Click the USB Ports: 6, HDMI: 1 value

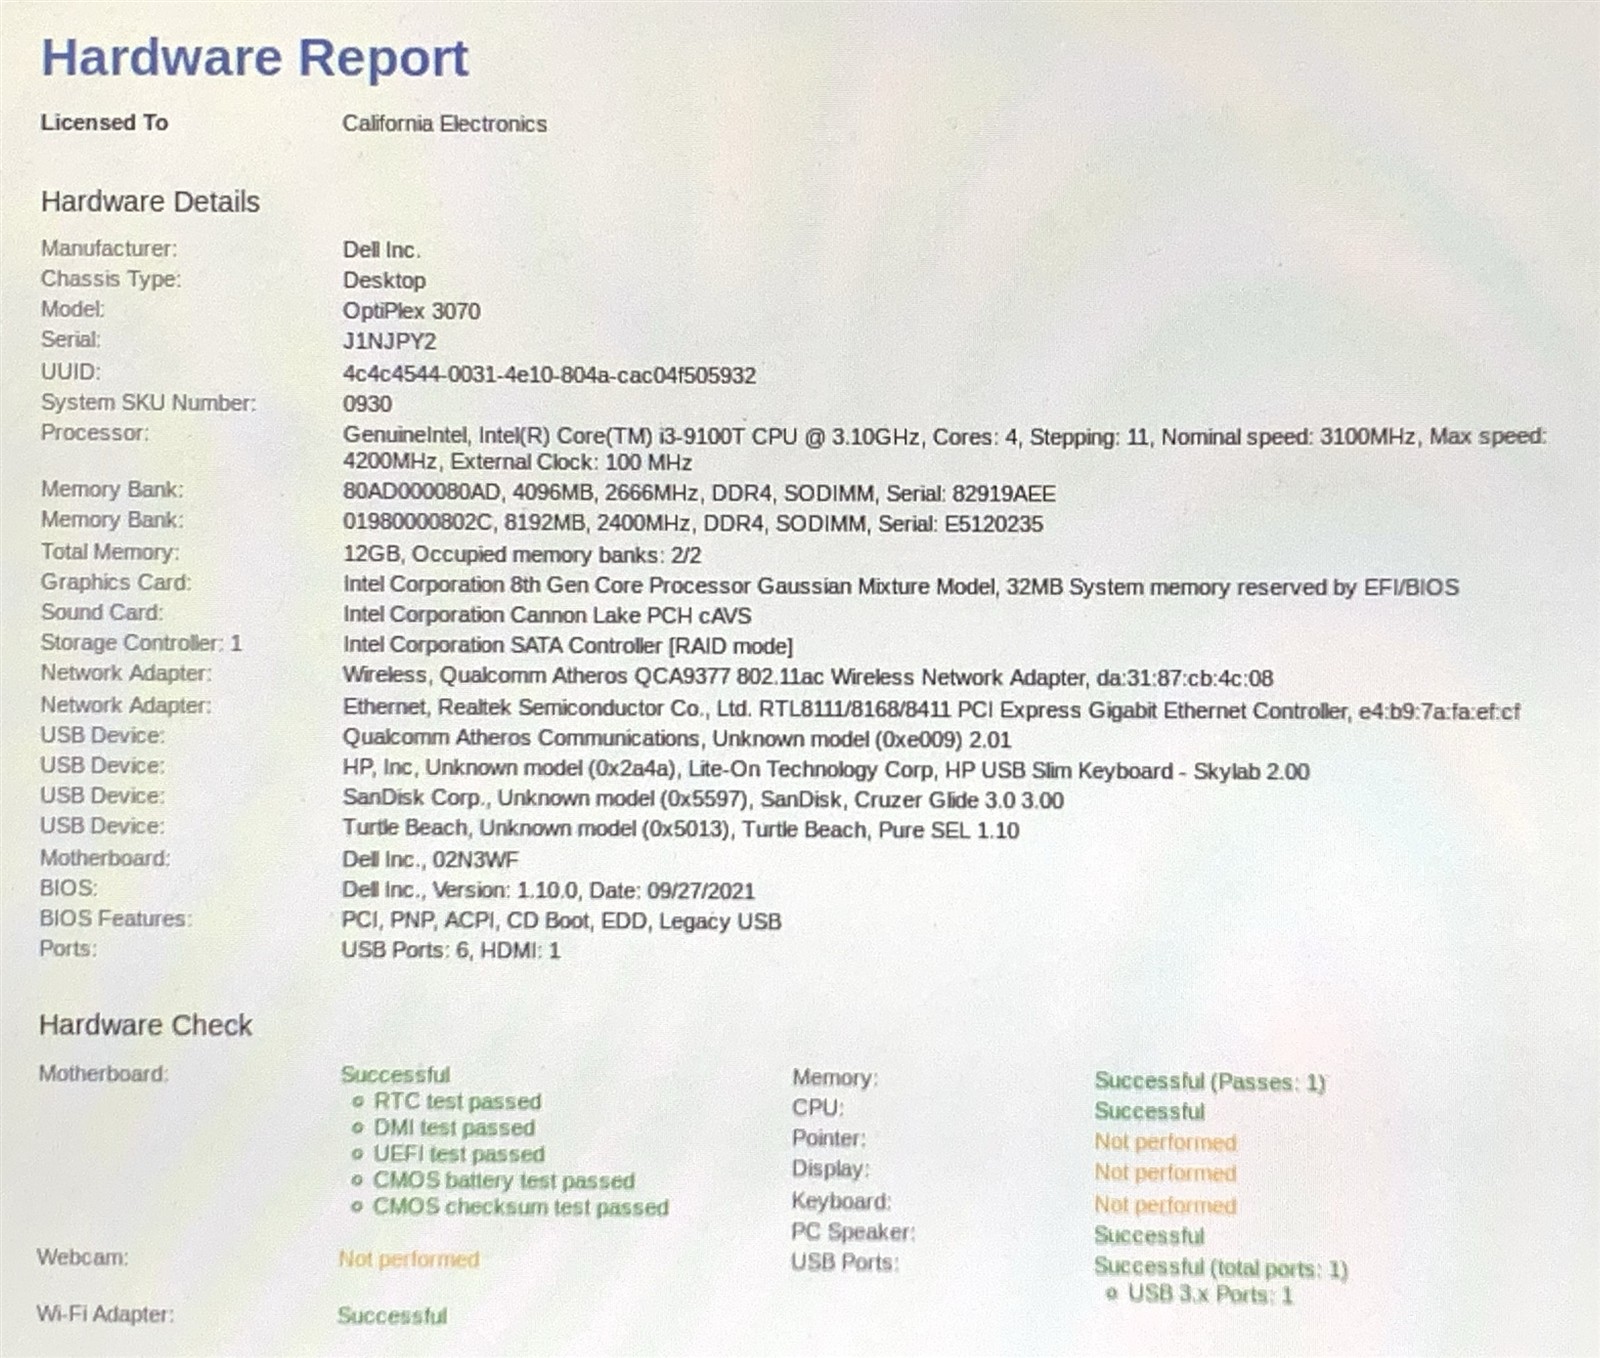(x=450, y=950)
